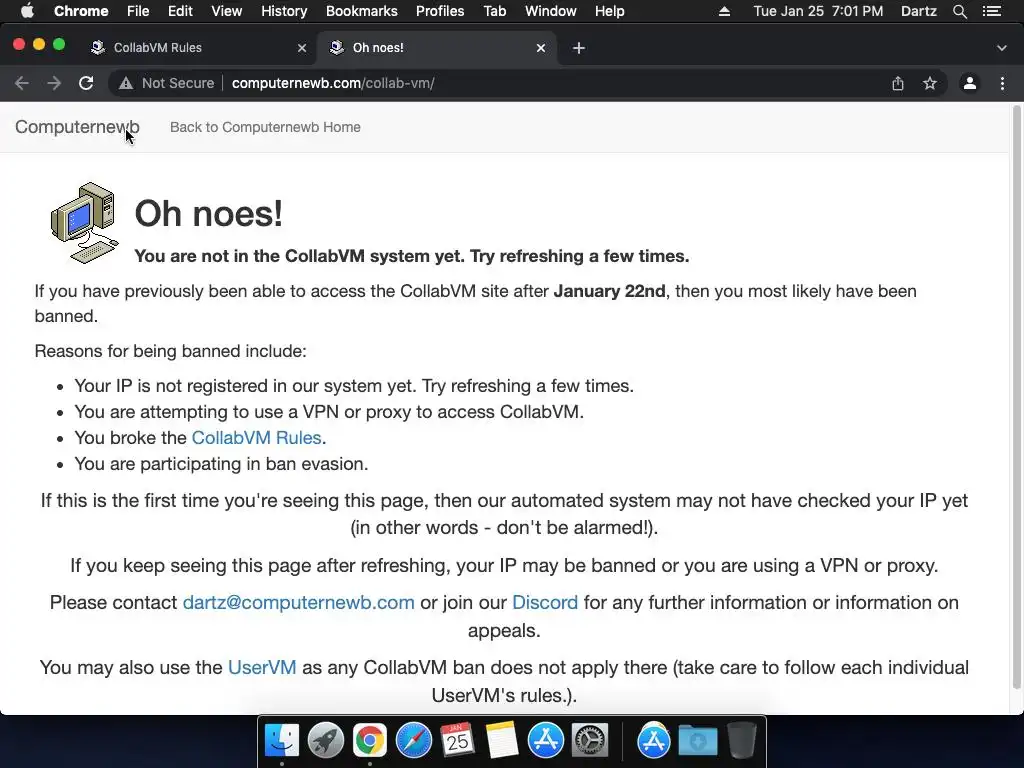
Task: Open Control Center icon in menu bar
Action: 992,11
